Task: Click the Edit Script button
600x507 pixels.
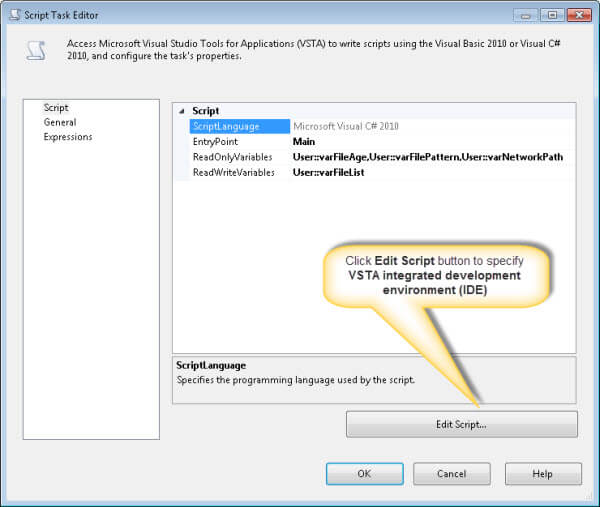Action: (461, 424)
